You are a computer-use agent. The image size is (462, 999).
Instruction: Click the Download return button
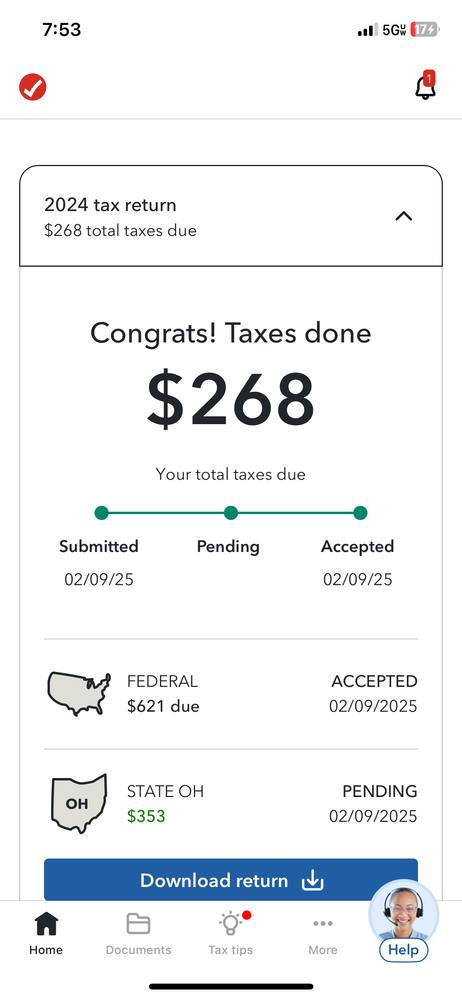(x=231, y=880)
